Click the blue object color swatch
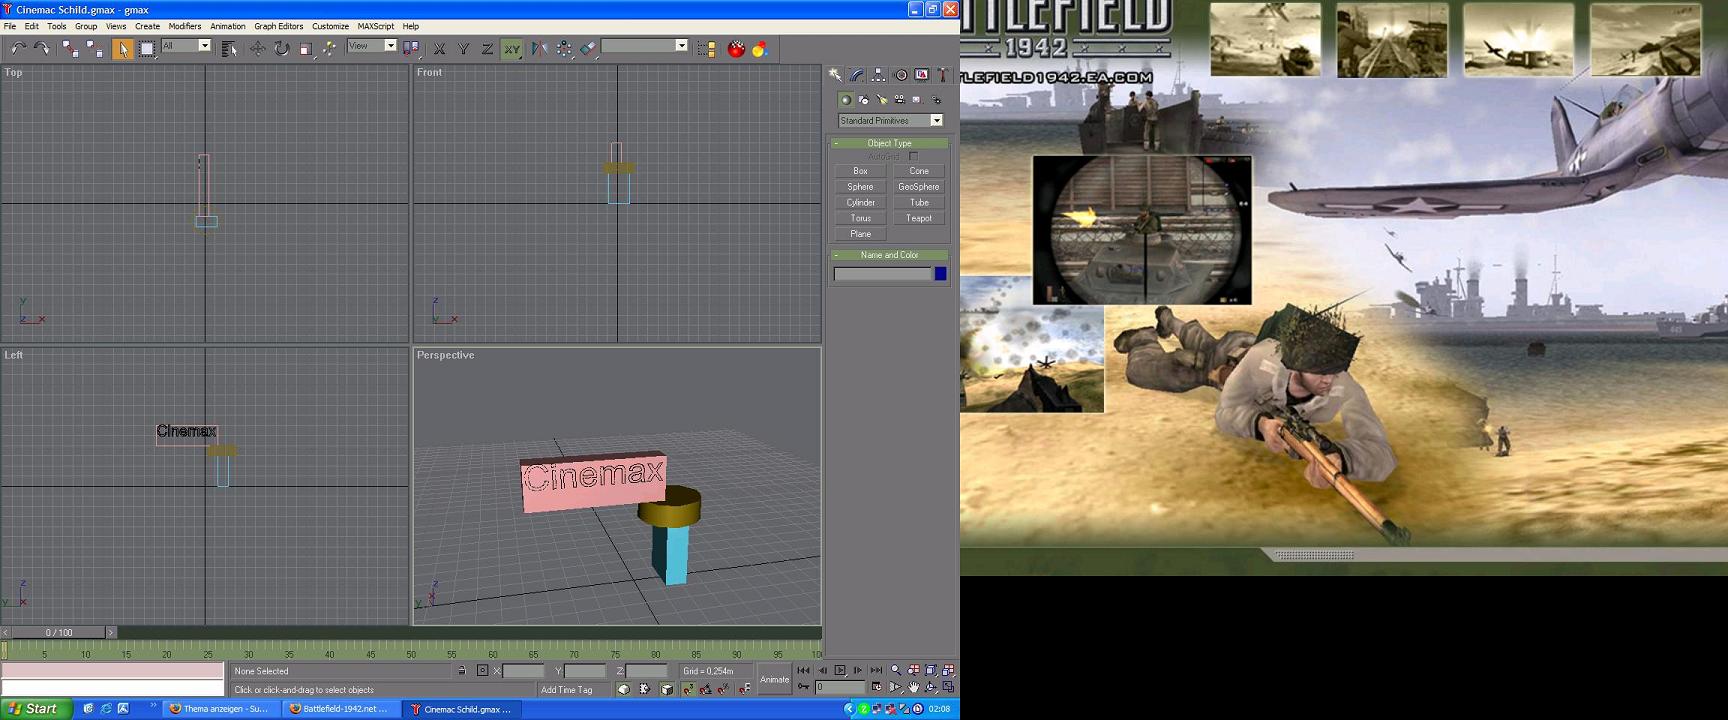 point(940,274)
